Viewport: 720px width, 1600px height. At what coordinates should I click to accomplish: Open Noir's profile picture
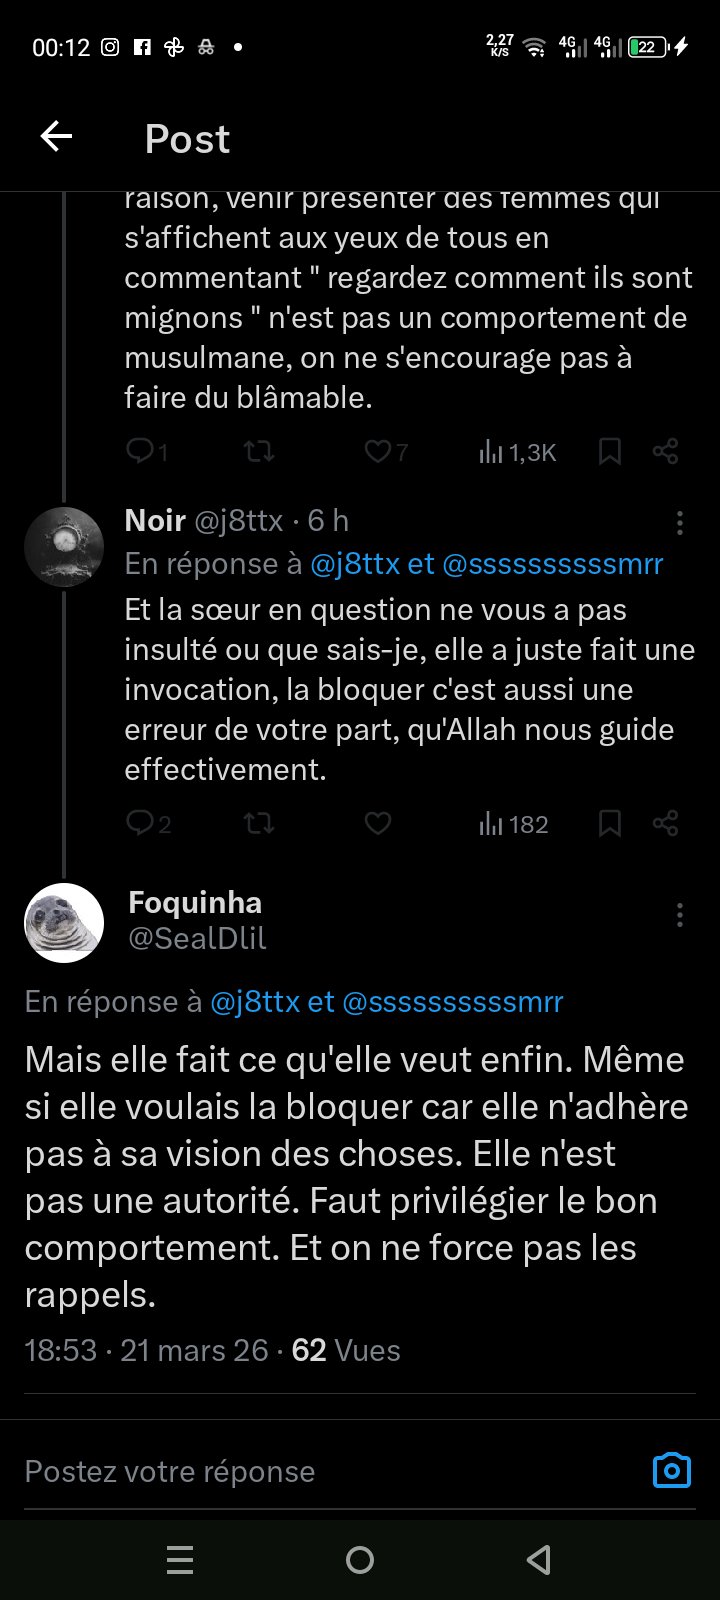64,546
